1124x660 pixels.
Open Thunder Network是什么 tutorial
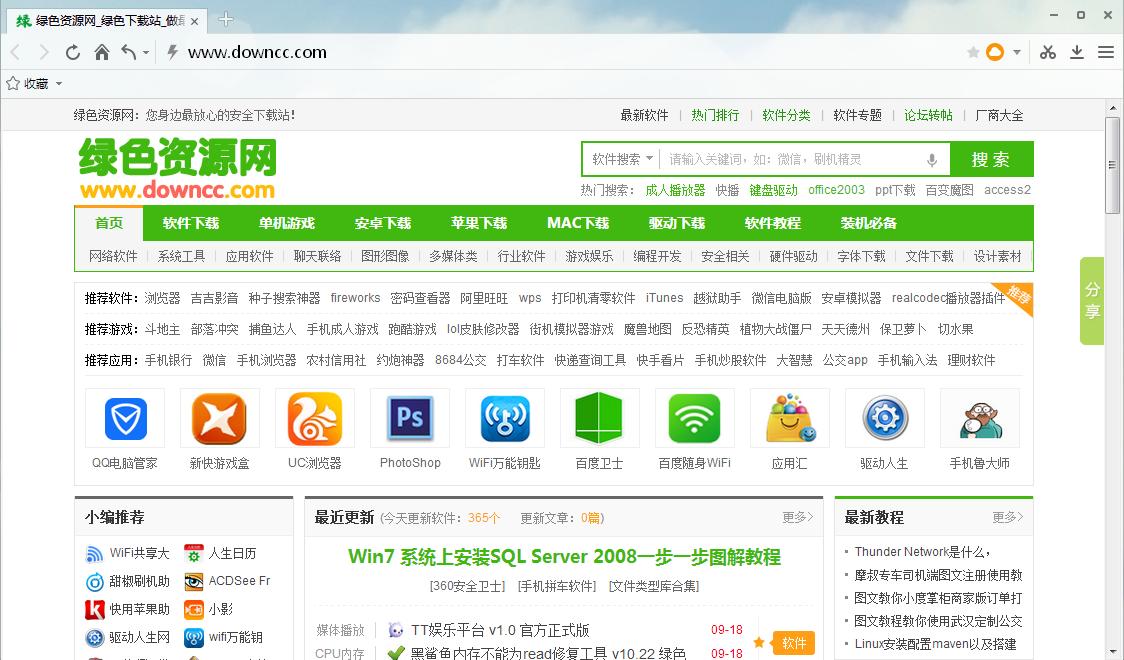tap(922, 552)
